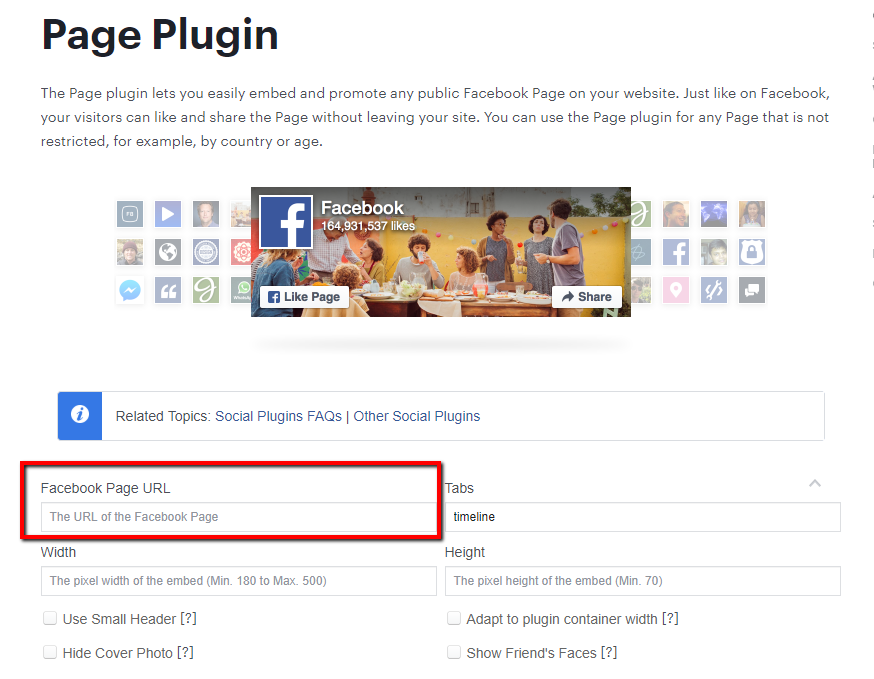
Task: Open the Other Social Plugins link
Action: (417, 416)
